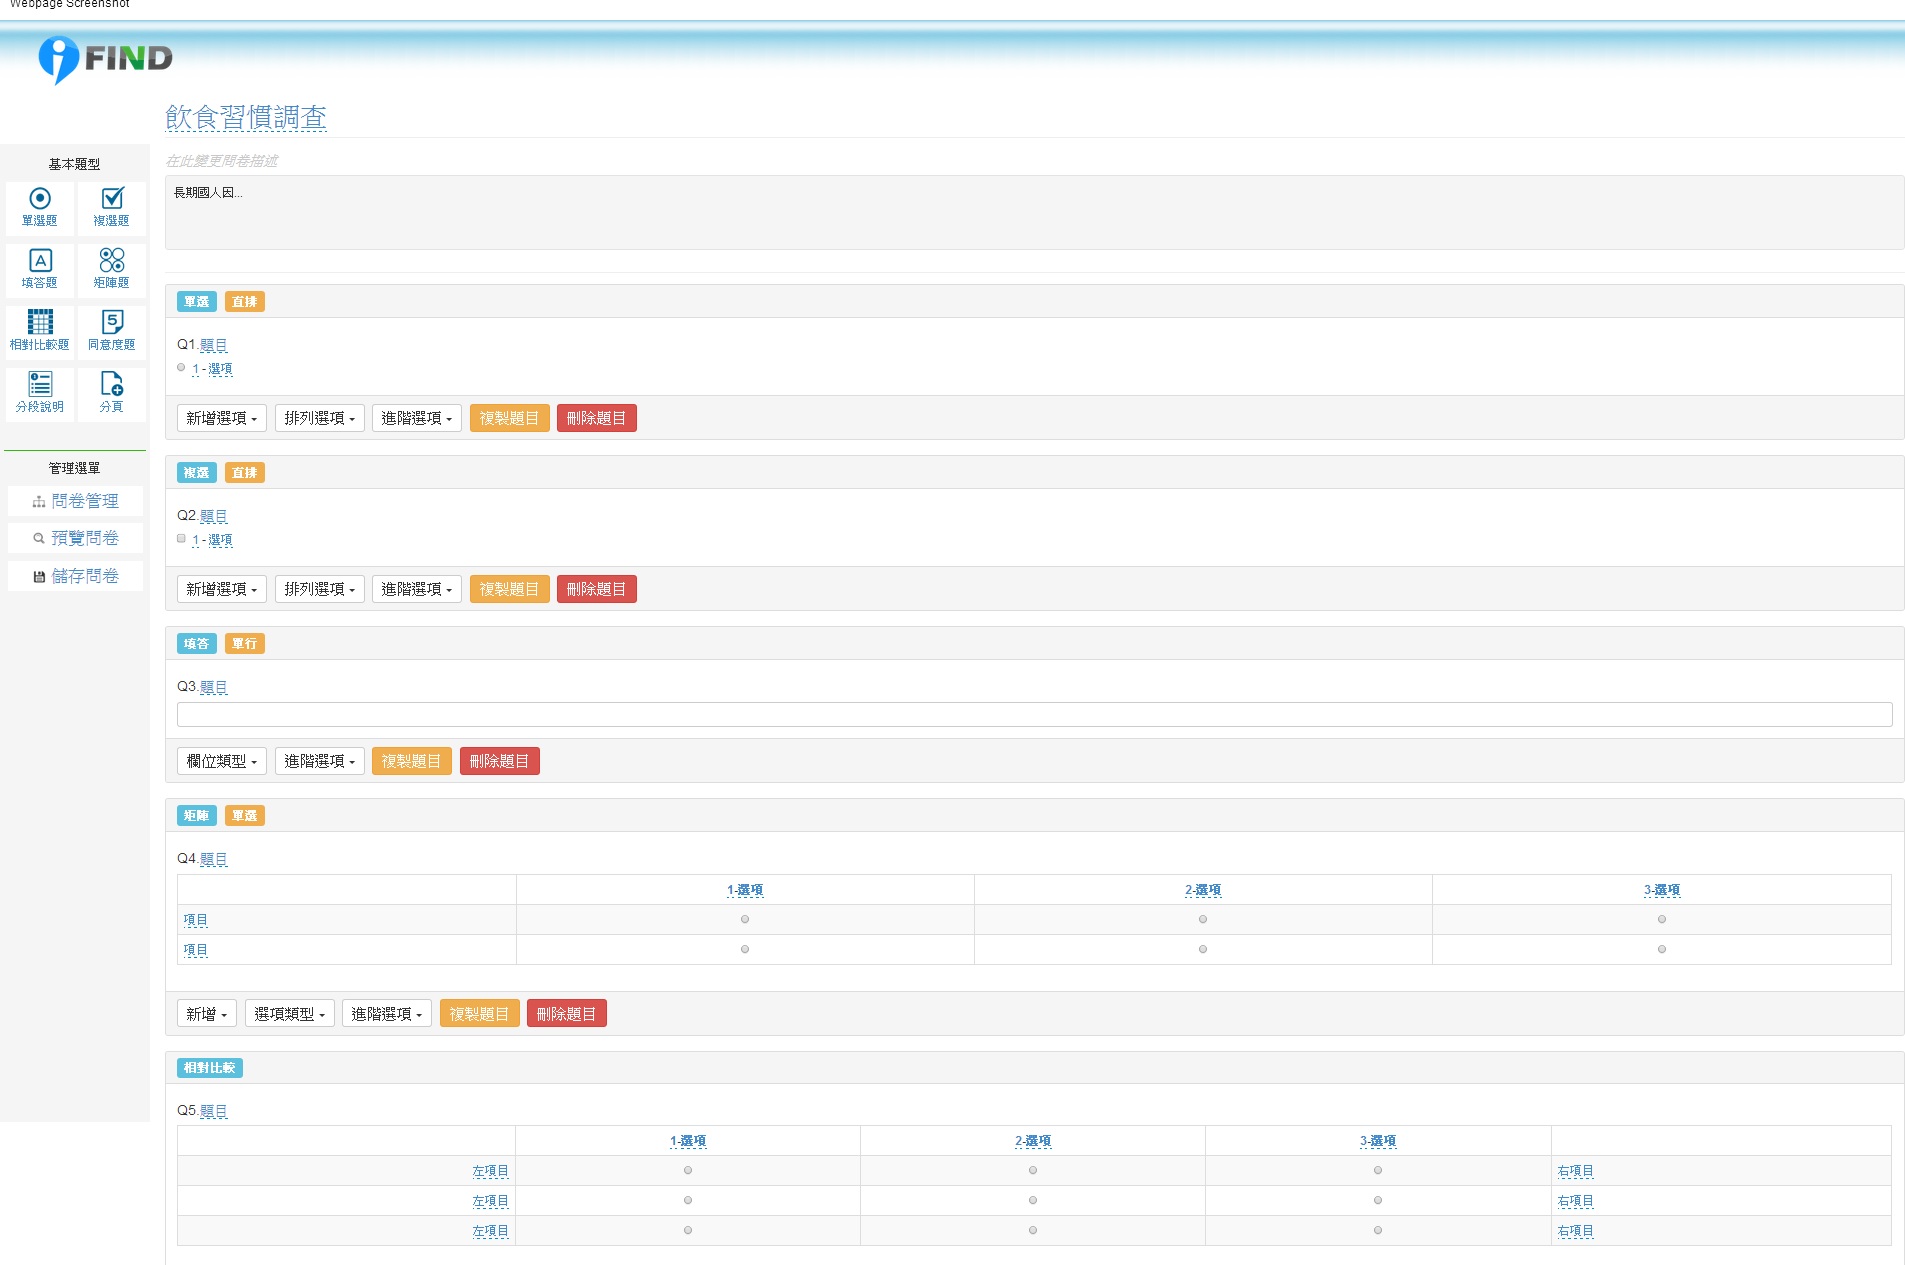The width and height of the screenshot is (1905, 1265).
Task: Open Q4 進階選項 dropdown
Action: pos(387,1014)
